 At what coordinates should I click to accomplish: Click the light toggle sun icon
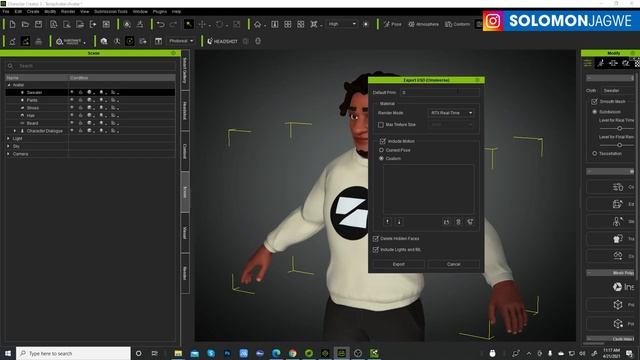366,24
